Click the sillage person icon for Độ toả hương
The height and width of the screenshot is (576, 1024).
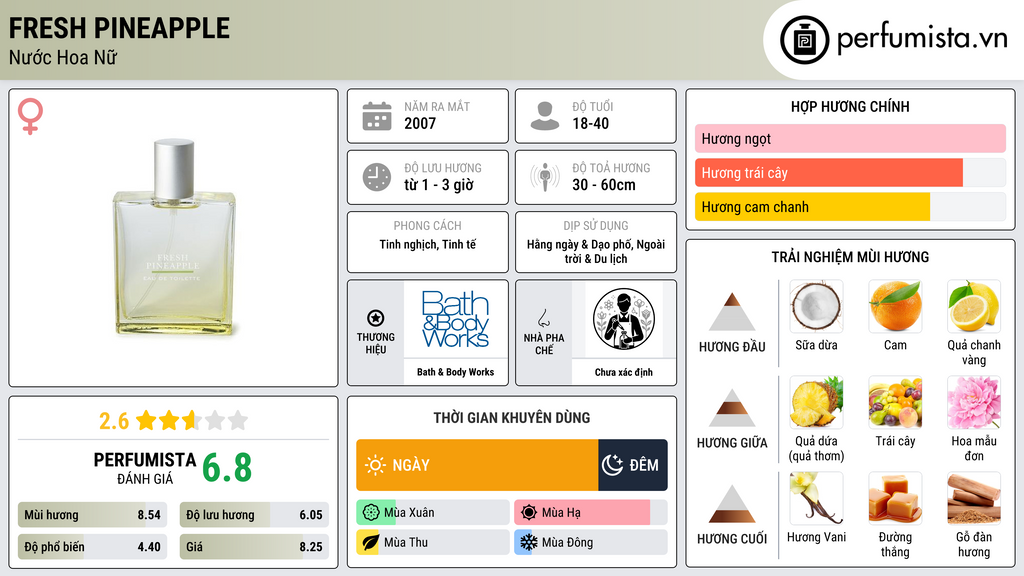click(x=545, y=177)
